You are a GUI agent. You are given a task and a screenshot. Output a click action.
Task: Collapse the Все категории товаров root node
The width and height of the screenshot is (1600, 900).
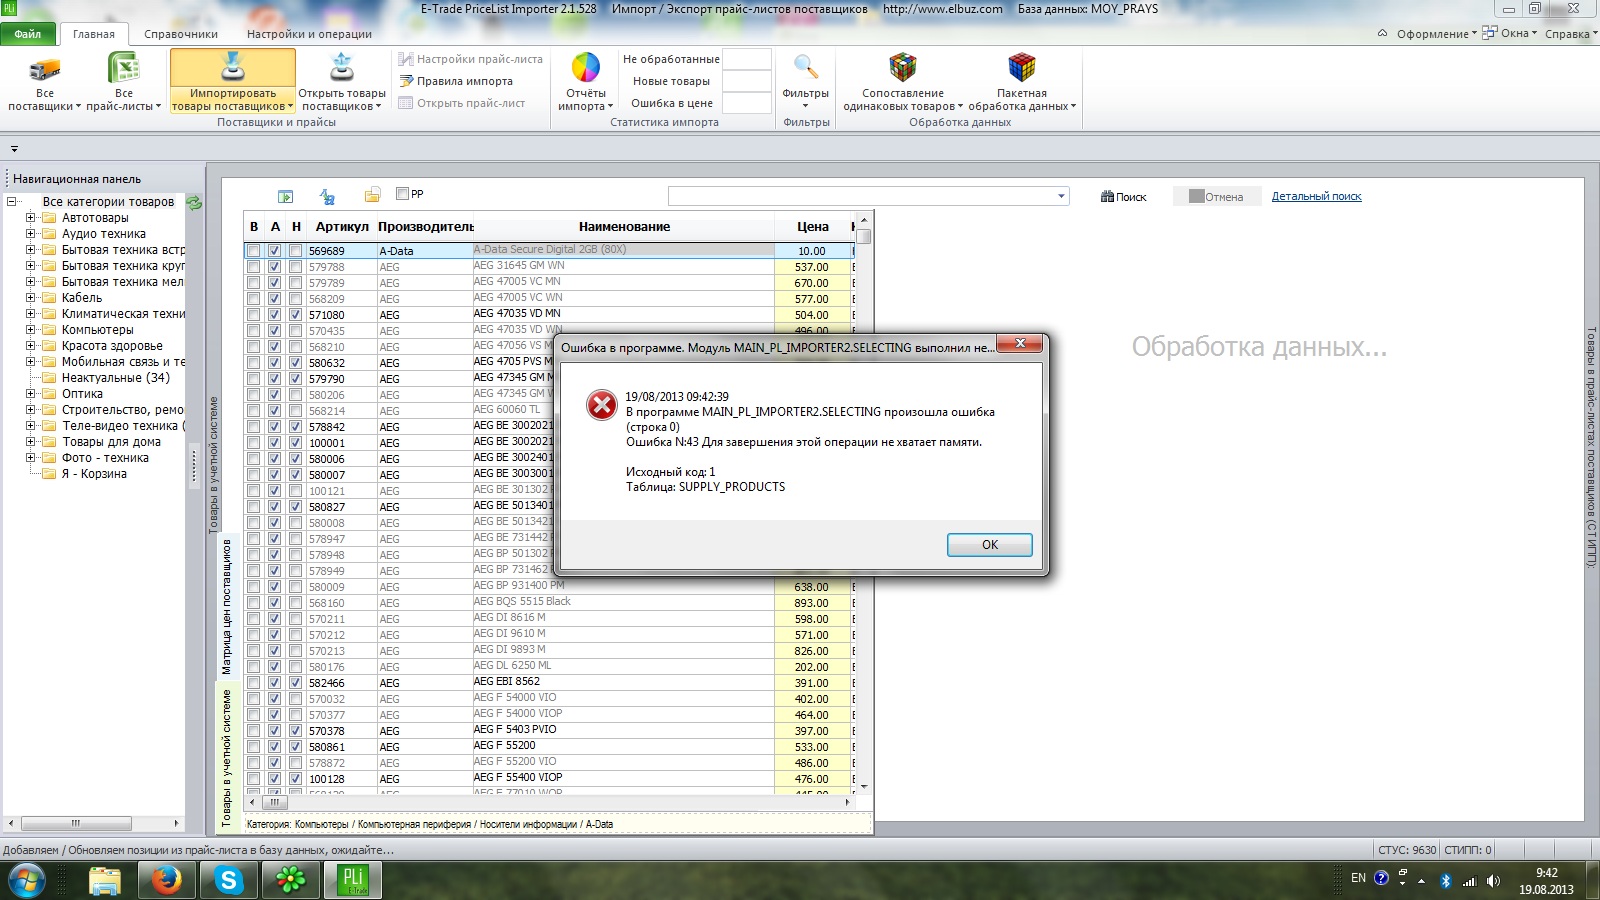[12, 202]
